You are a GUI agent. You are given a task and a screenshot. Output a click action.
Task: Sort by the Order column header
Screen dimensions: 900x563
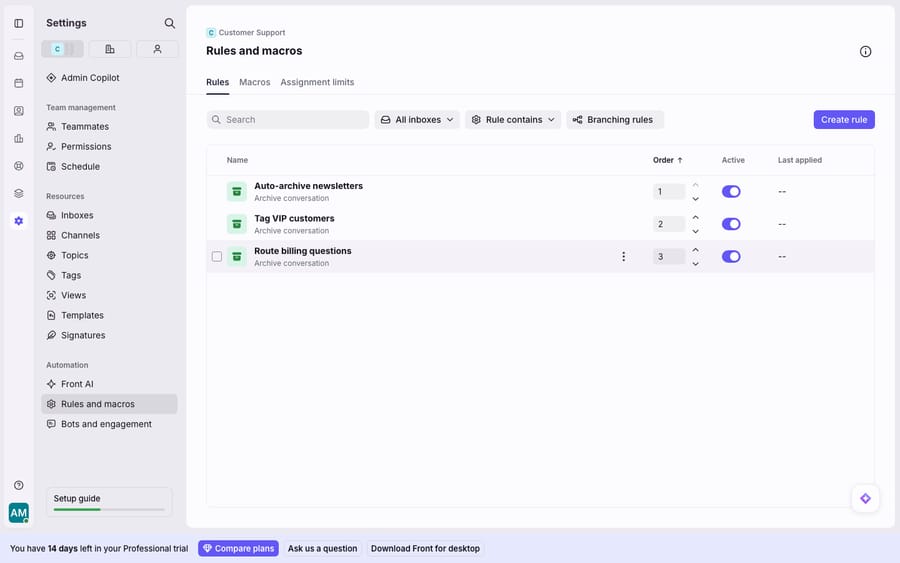pyautogui.click(x=668, y=160)
